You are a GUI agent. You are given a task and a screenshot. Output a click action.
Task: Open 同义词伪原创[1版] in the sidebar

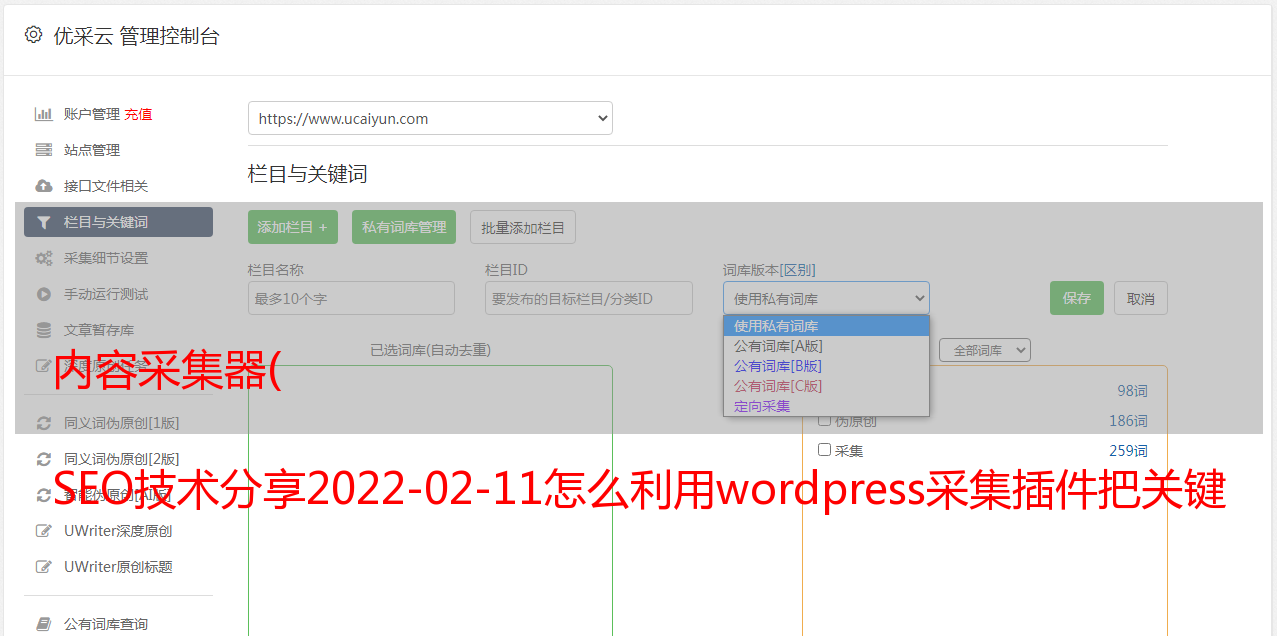pos(122,423)
